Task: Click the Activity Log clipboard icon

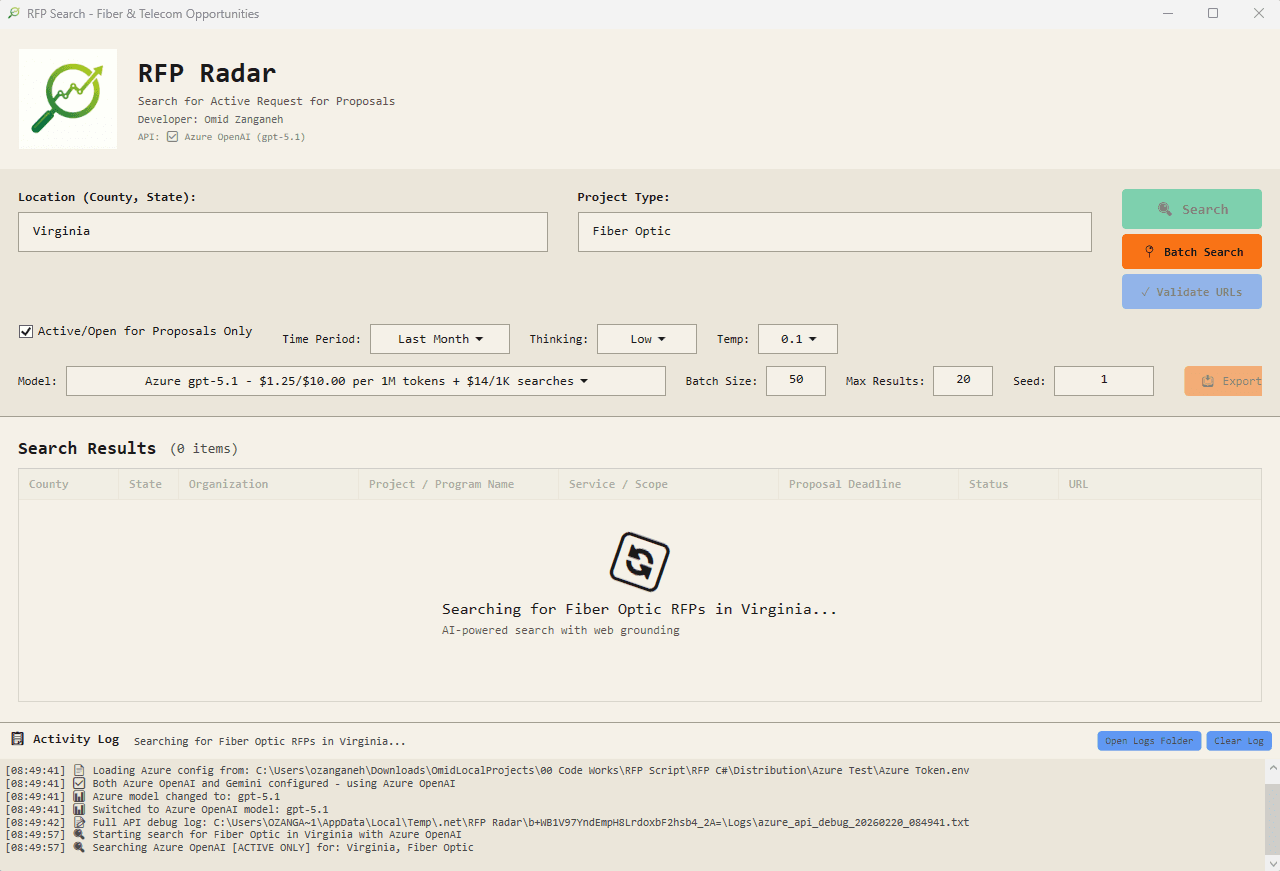Action: pyautogui.click(x=17, y=738)
